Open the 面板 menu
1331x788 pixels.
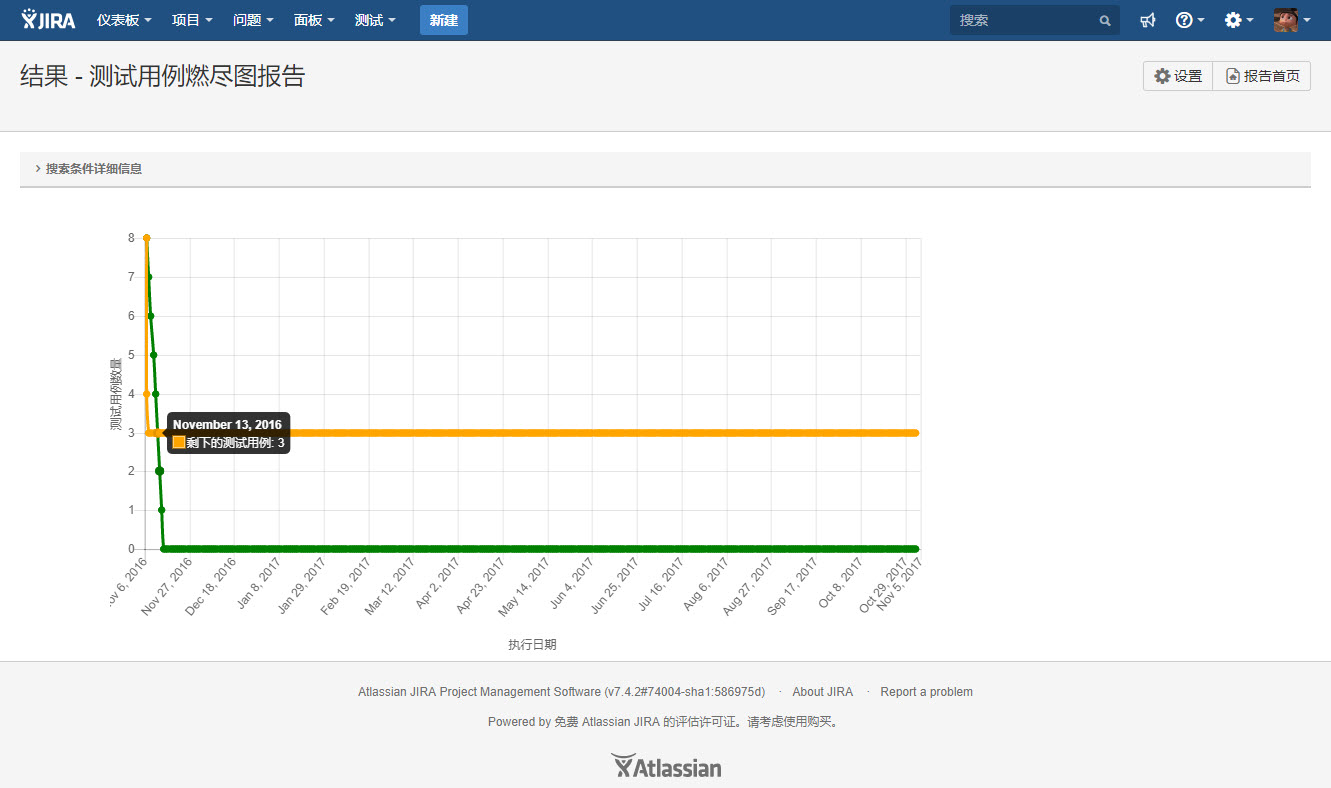coord(314,20)
